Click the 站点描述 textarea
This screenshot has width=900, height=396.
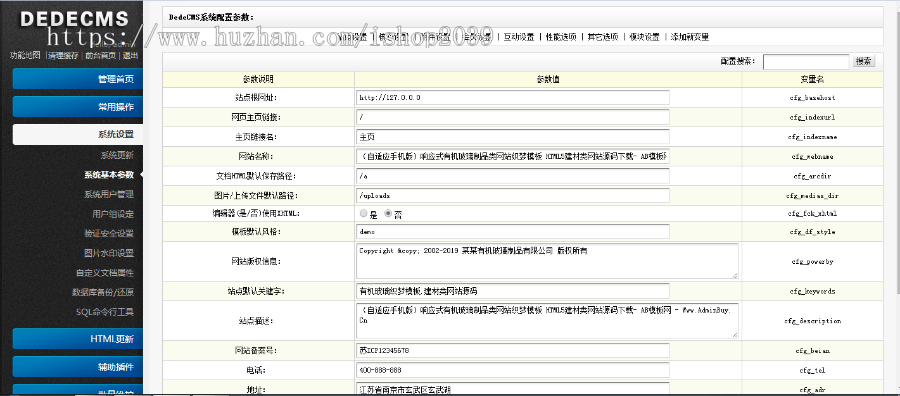coord(547,320)
